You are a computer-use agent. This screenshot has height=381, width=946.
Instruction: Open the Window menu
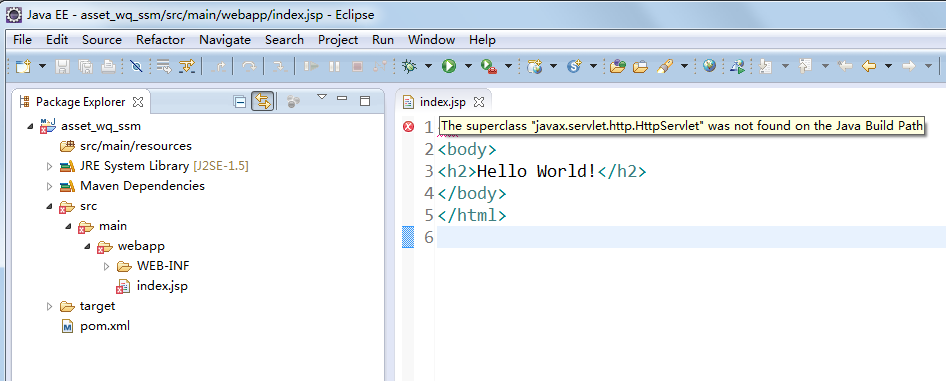pyautogui.click(x=431, y=40)
